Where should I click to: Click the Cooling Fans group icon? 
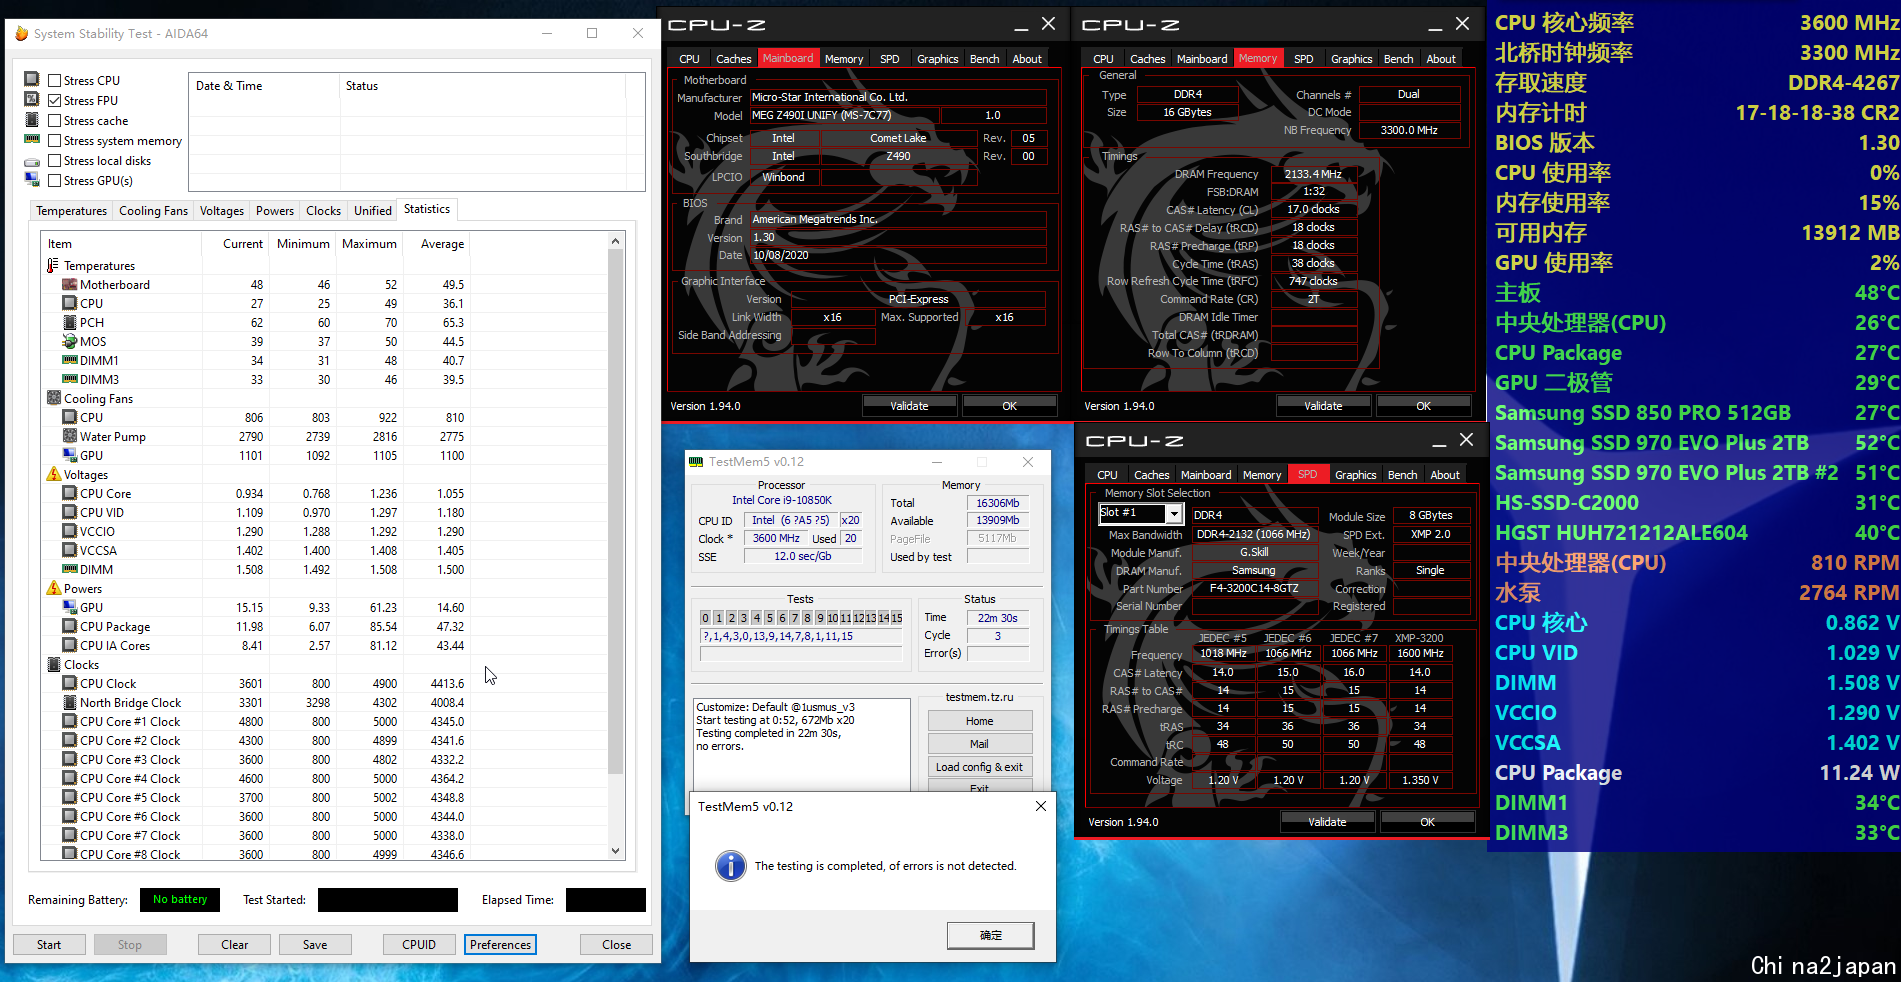tap(54, 398)
